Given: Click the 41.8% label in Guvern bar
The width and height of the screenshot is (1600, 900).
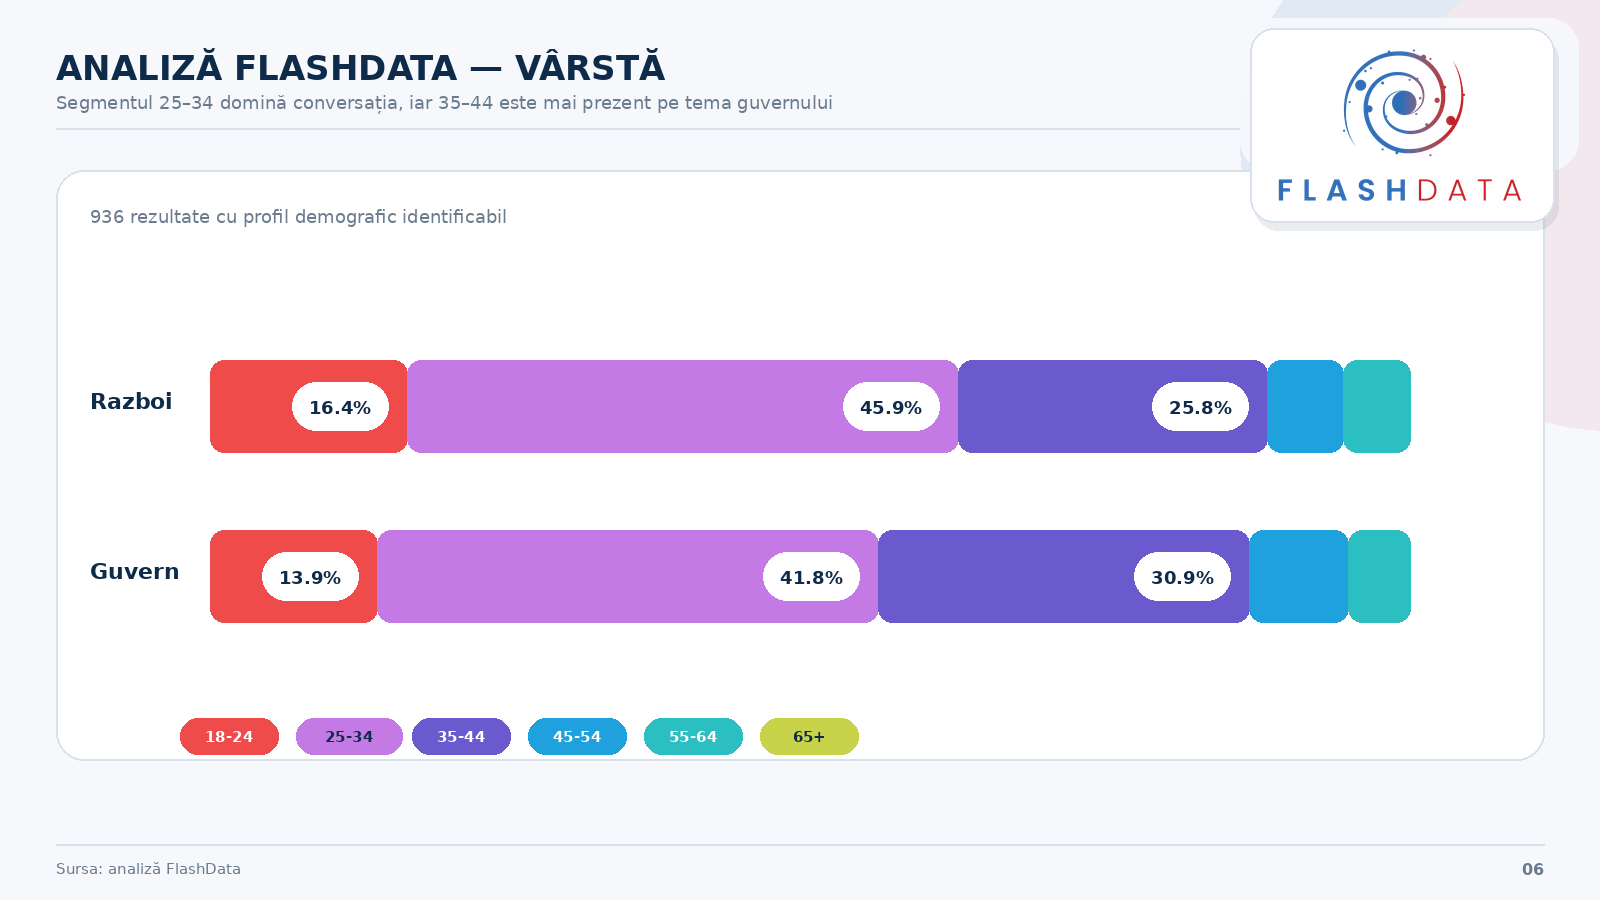Looking at the screenshot, I should 811,577.
